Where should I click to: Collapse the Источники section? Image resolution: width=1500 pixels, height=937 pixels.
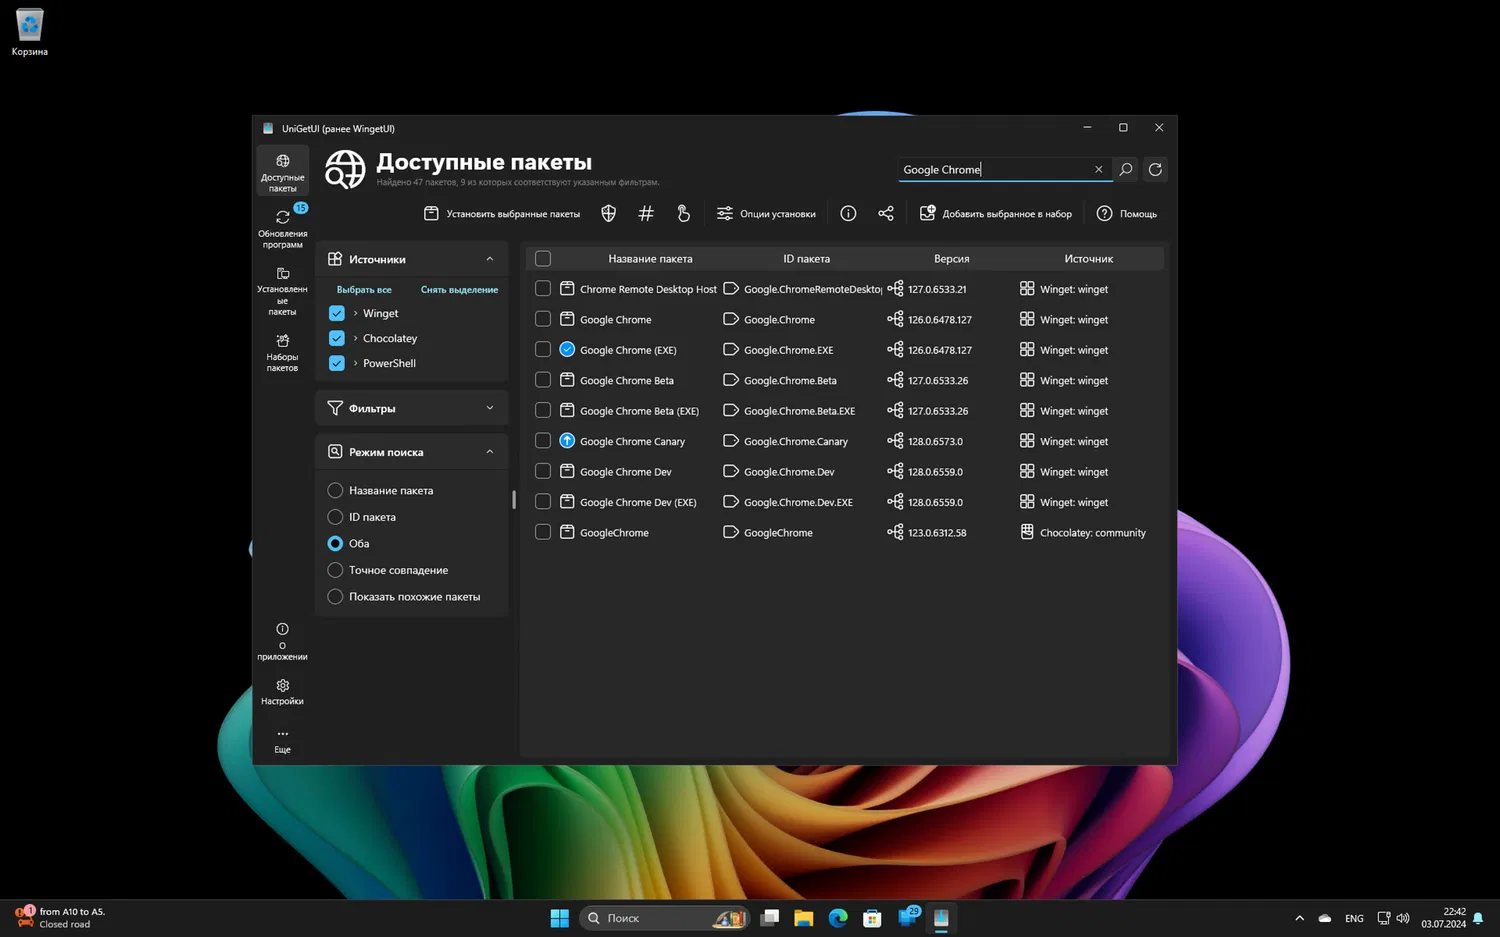pos(489,259)
